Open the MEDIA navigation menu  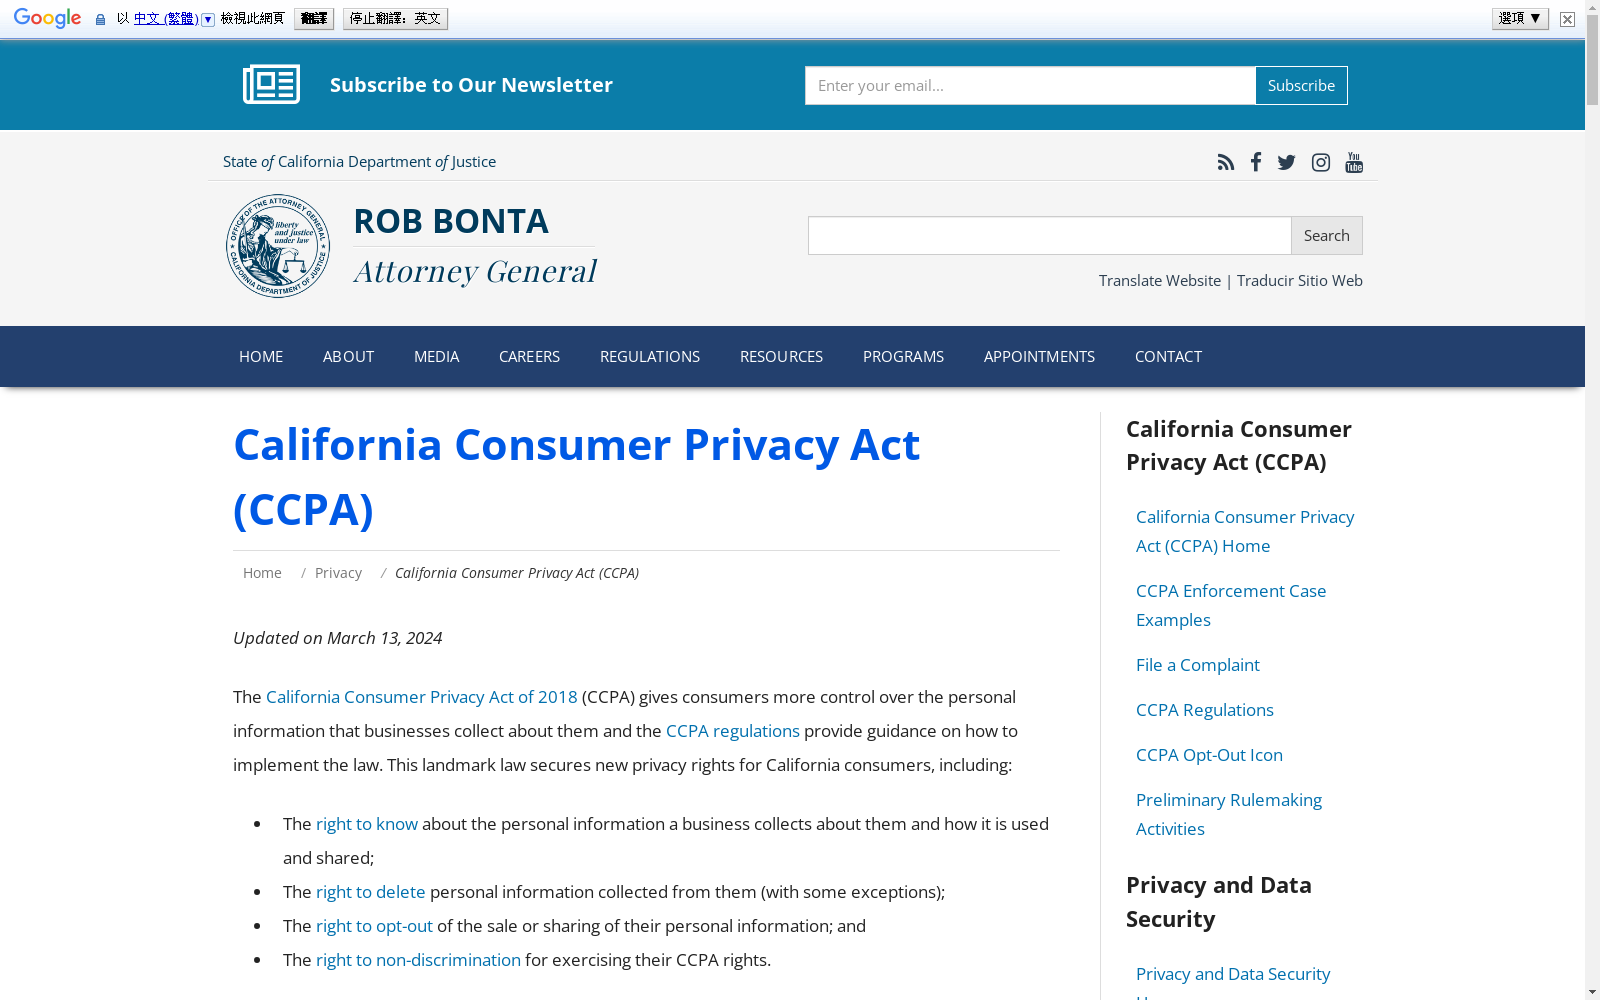[436, 357]
